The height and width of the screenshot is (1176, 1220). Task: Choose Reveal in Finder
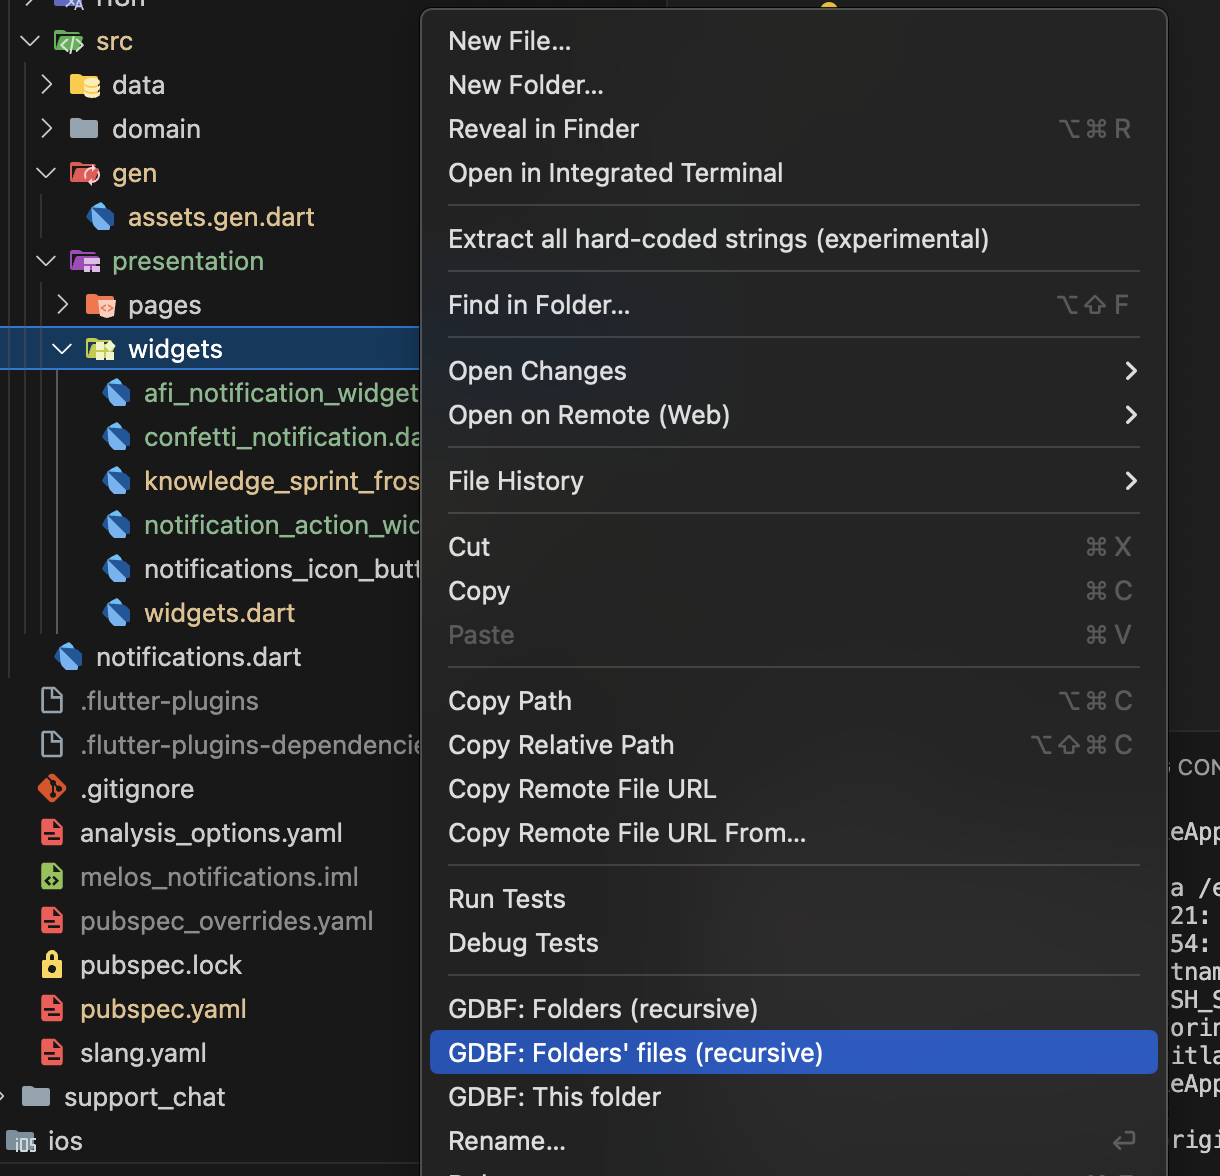click(543, 129)
